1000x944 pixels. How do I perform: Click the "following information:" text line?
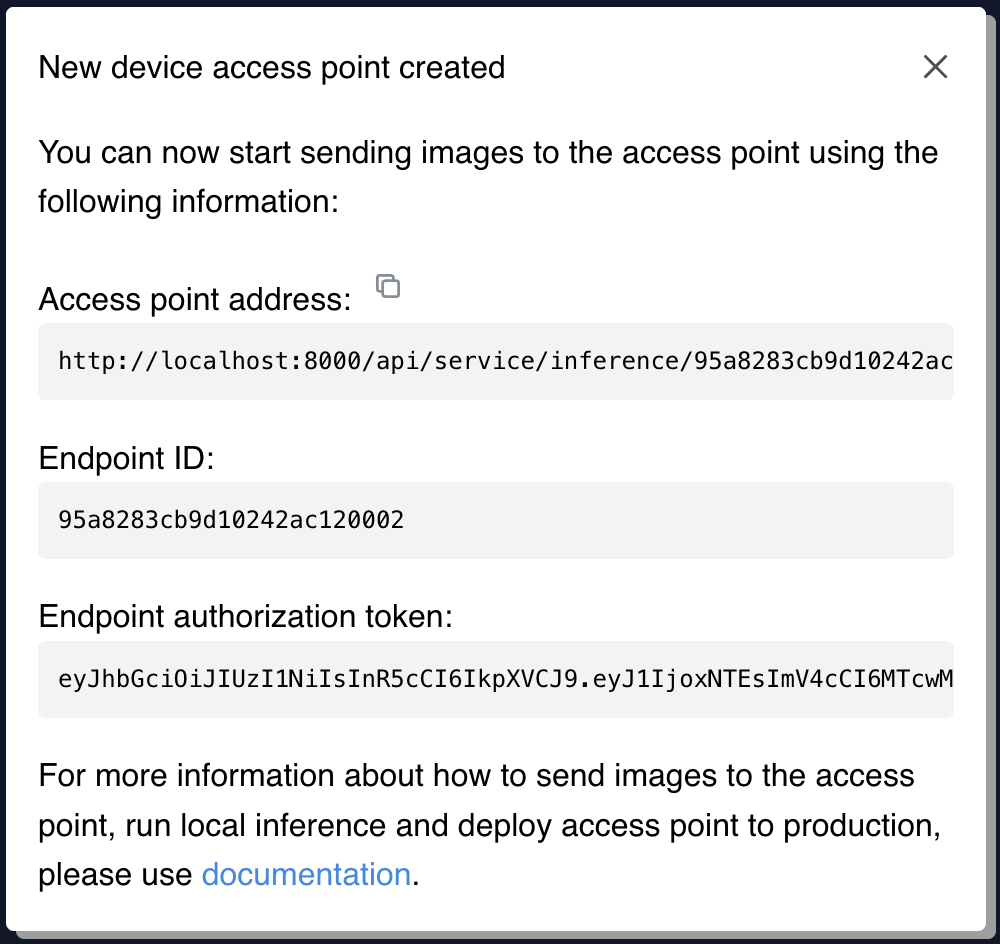pos(190,202)
